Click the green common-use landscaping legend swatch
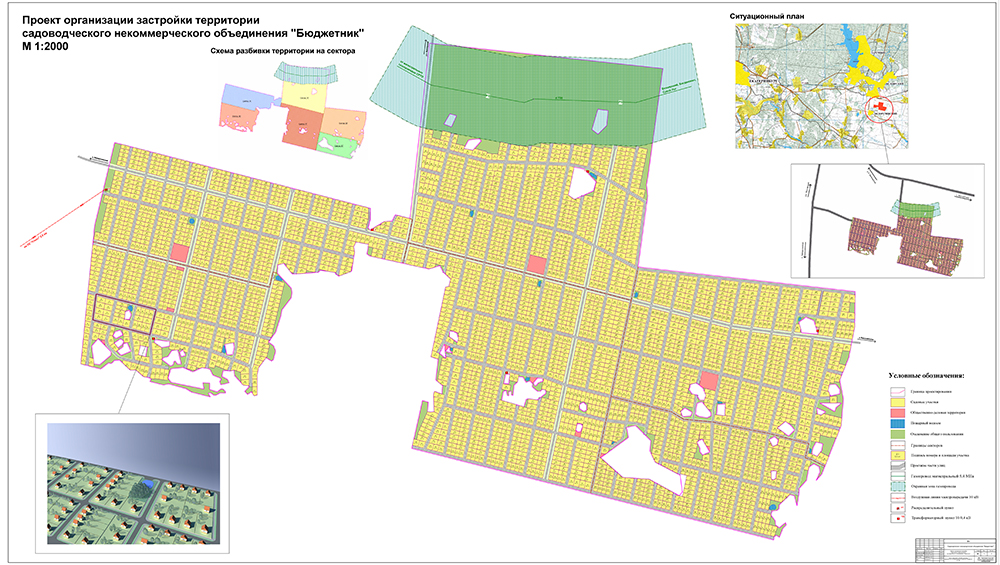Screen dimensions: 1000x565 coord(899,436)
